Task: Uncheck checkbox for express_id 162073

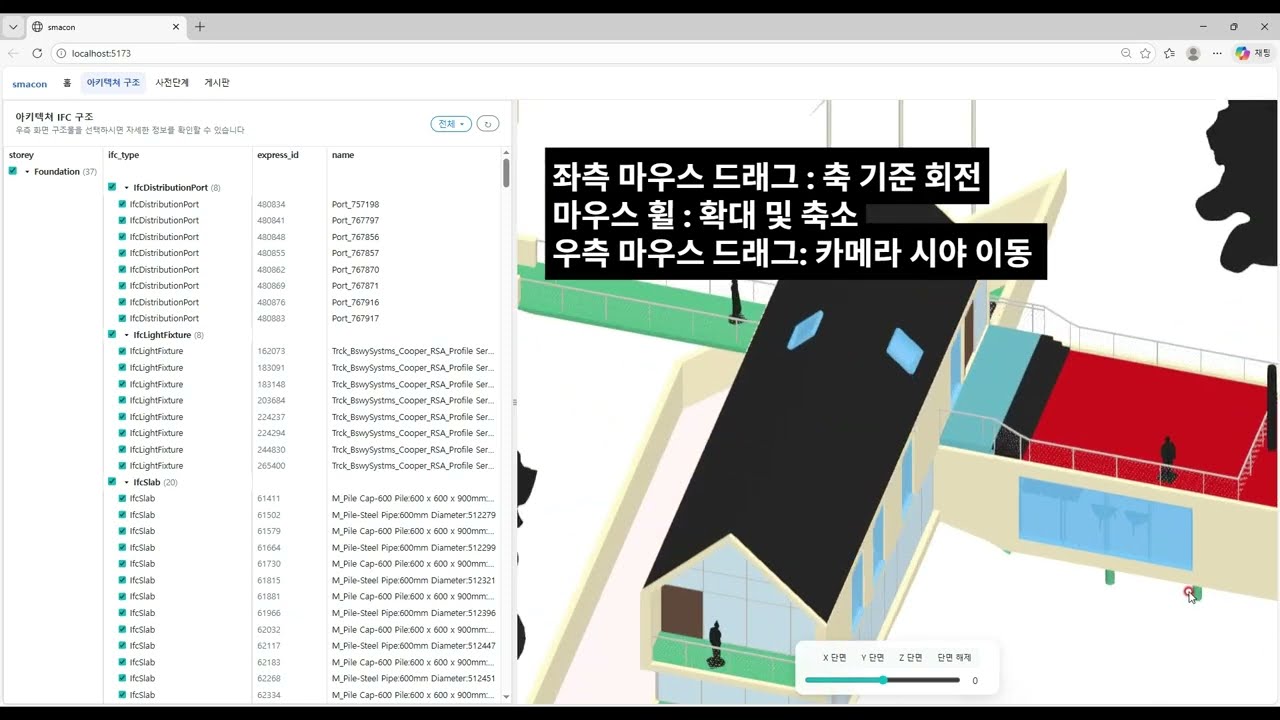Action: tap(122, 351)
